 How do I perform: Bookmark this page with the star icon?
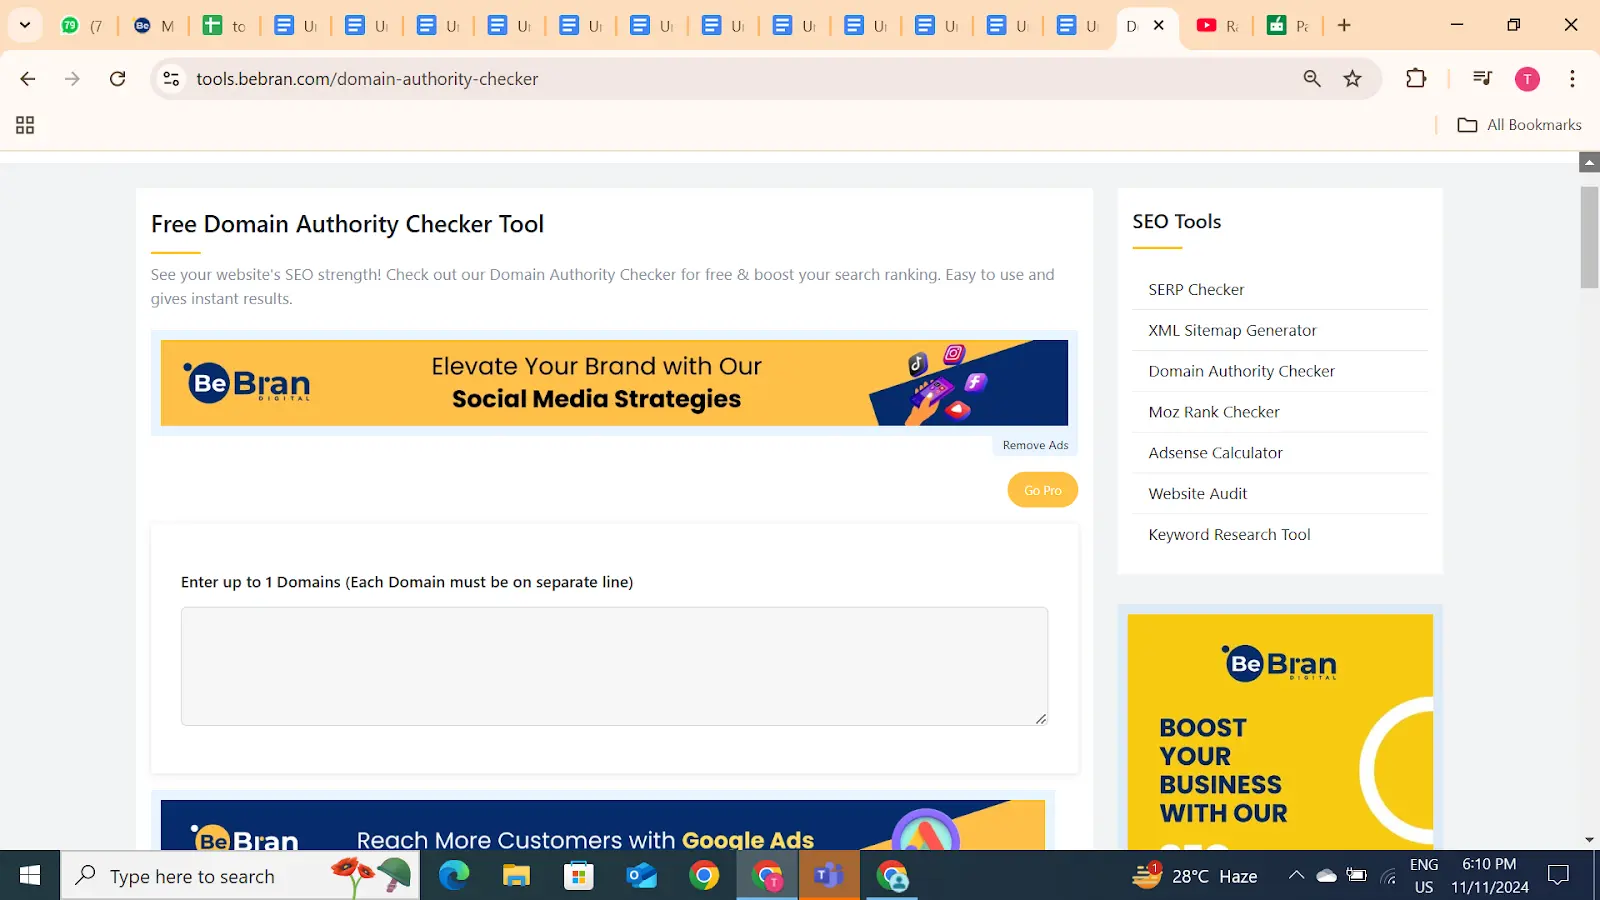pos(1353,79)
